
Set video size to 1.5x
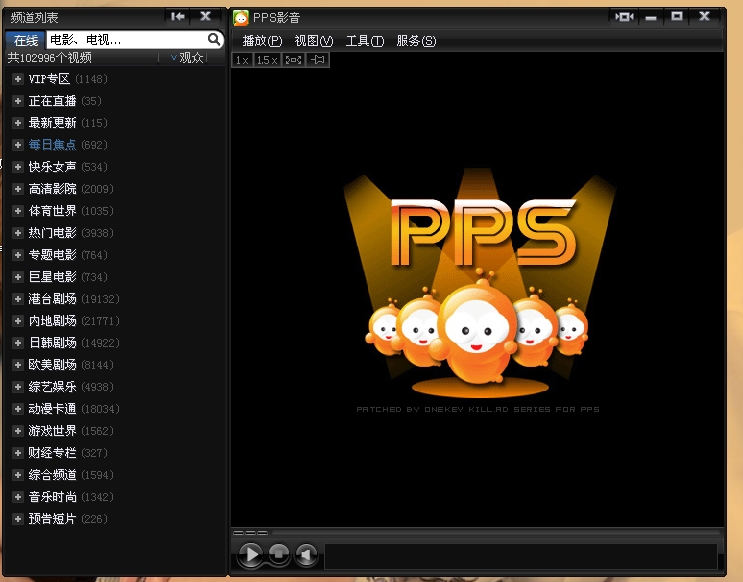(x=267, y=60)
